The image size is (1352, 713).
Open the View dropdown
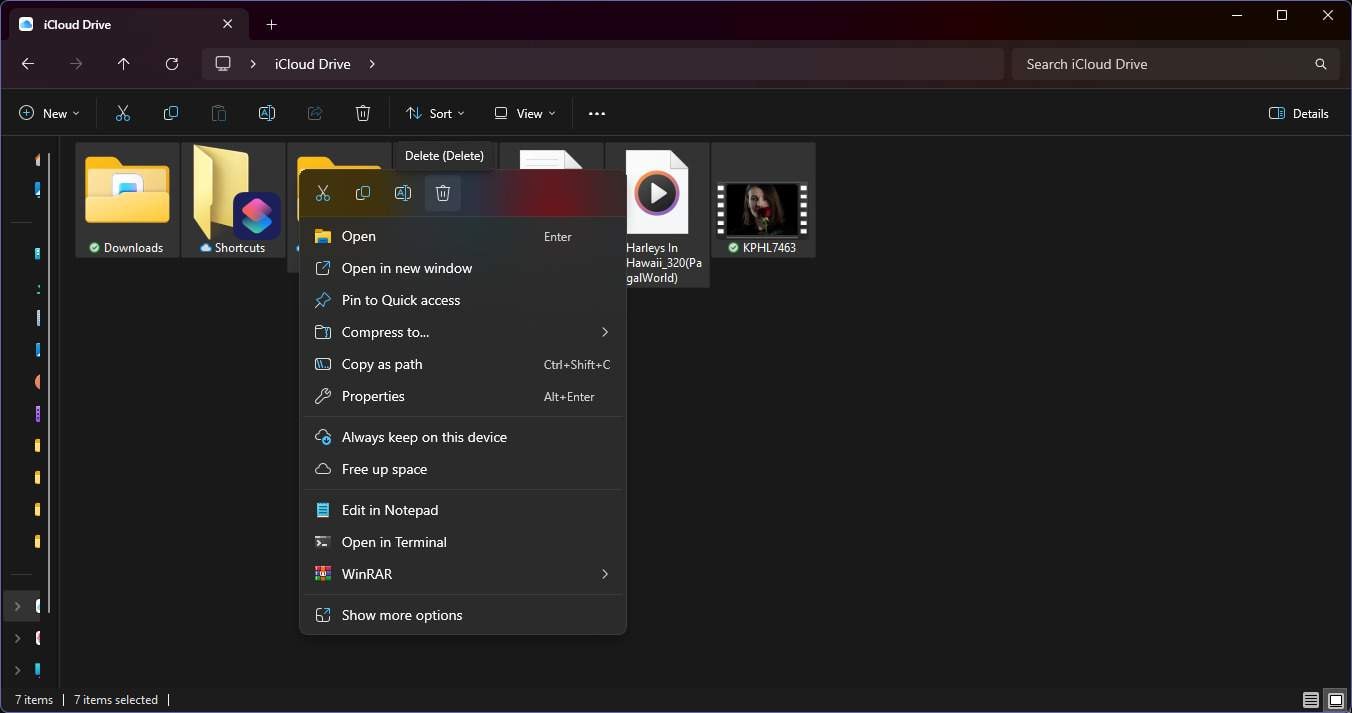pyautogui.click(x=525, y=114)
